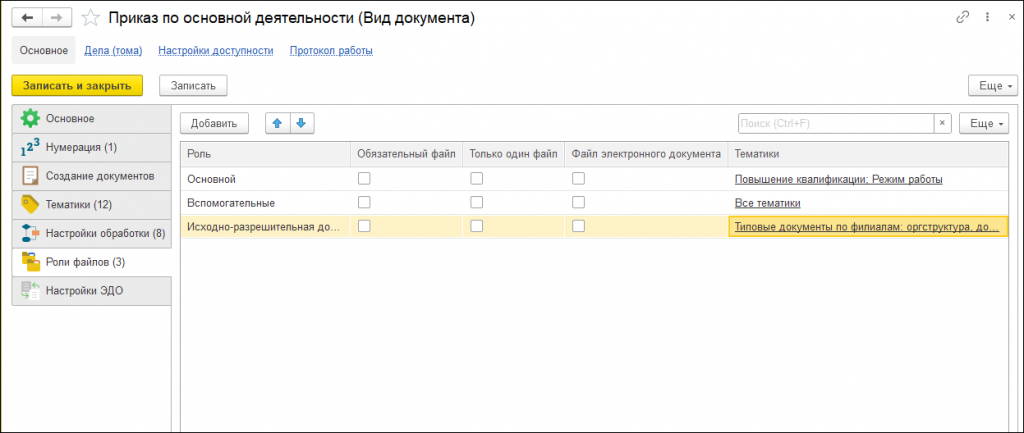Screen dimensions: 1024x433
Task: Open the three-dot menu in the title bar
Action: 985,18
